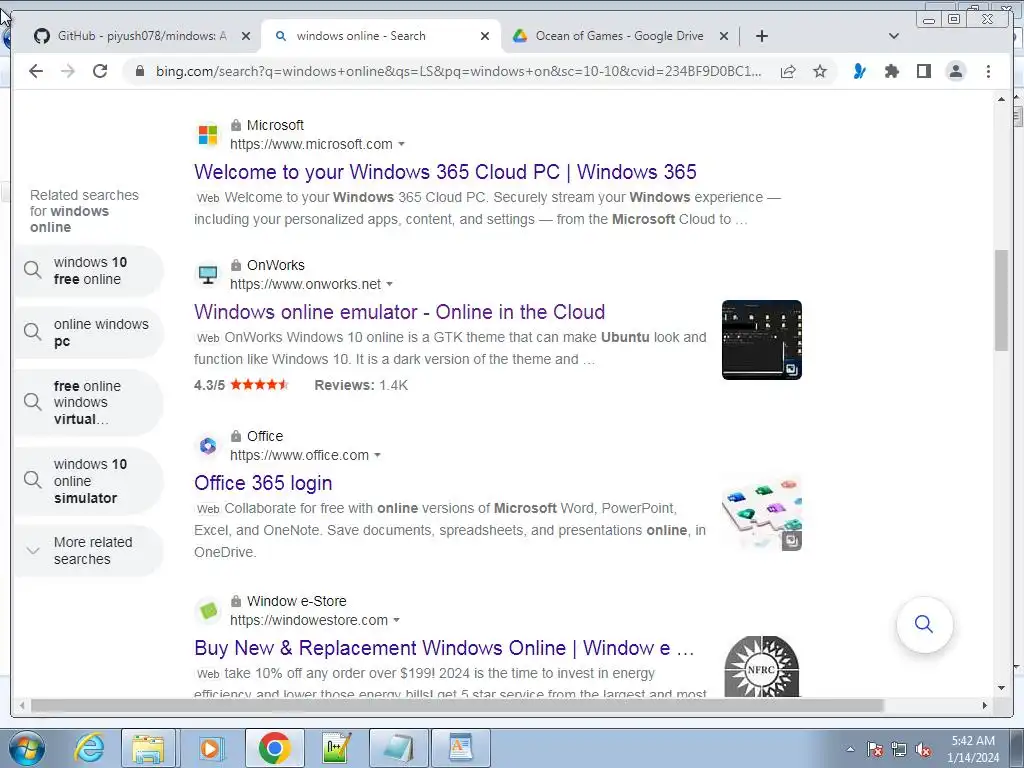Click the scroll down arrow
Image resolution: width=1024 pixels, height=768 pixels.
point(1001,688)
